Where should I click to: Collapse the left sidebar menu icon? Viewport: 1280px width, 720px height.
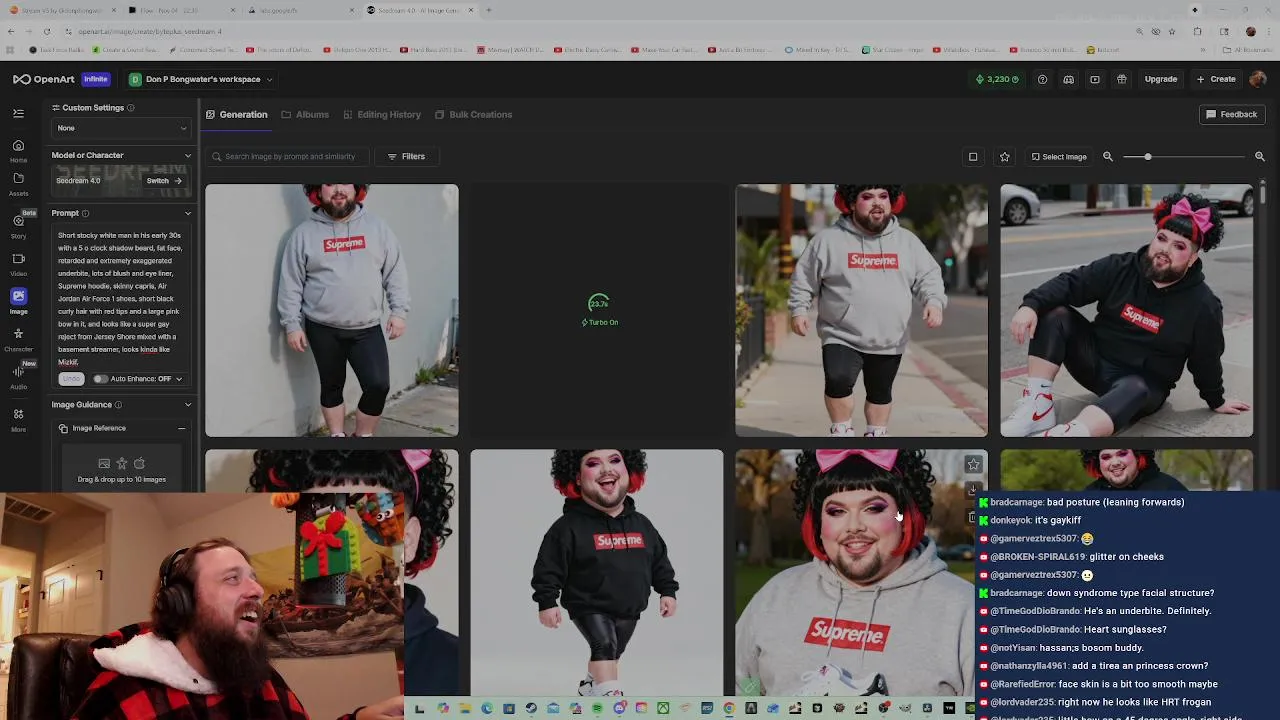pos(18,114)
